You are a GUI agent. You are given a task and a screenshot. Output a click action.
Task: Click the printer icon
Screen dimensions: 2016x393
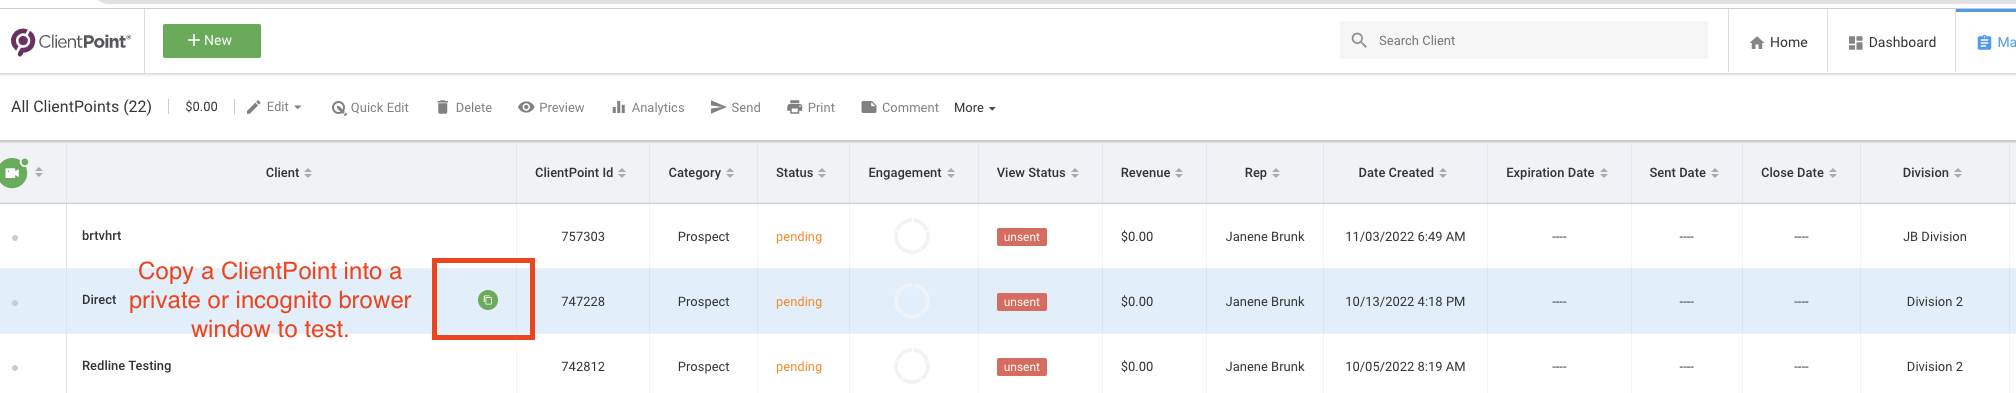tap(795, 107)
